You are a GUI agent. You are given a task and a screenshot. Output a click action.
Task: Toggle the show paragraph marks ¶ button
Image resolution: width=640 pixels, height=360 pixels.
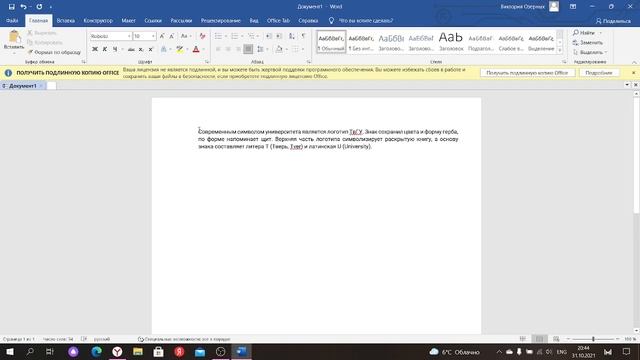pos(304,36)
